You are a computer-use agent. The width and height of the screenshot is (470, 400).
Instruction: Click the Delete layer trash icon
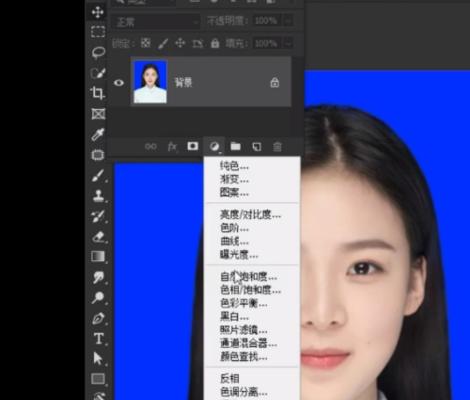(277, 147)
